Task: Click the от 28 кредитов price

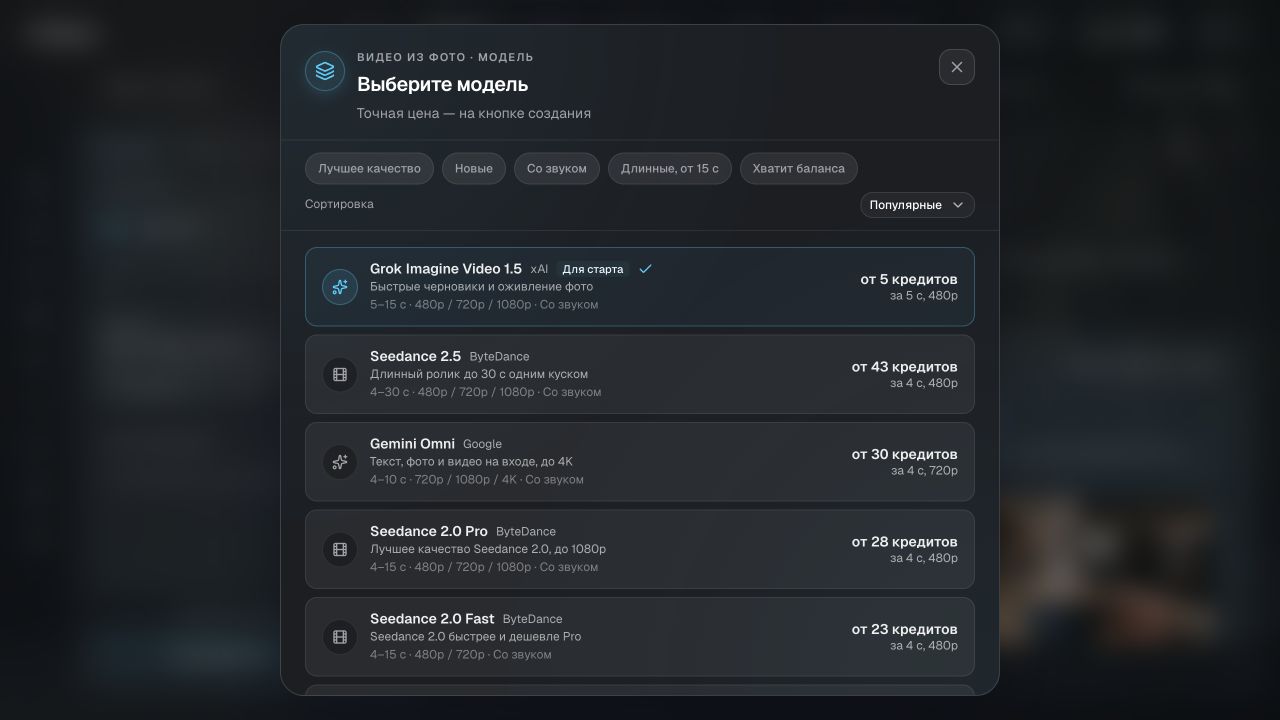Action: click(x=905, y=542)
